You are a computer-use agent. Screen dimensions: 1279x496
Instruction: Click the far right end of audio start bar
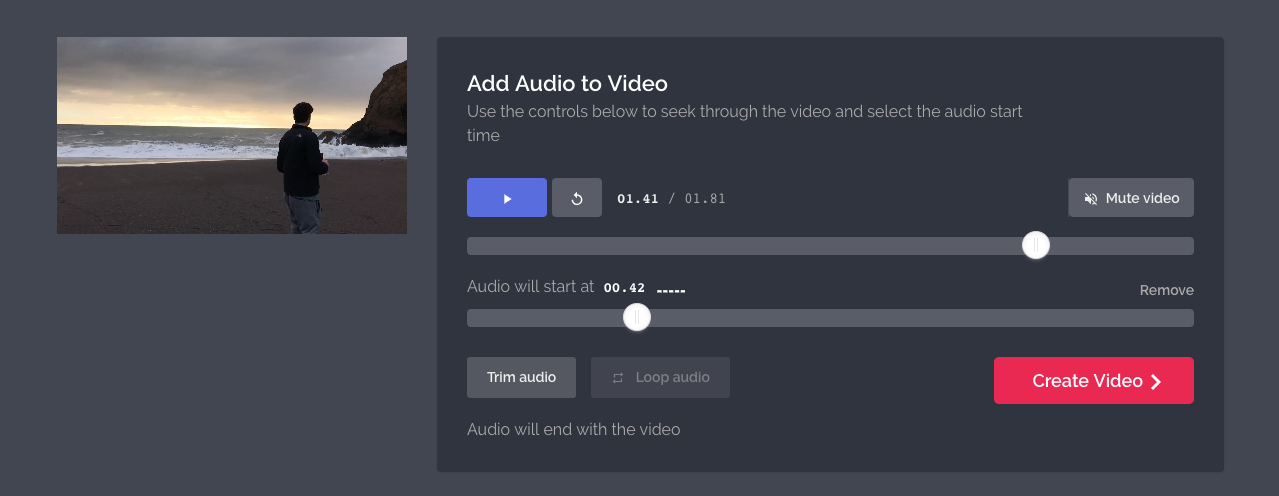[x=1188, y=318]
